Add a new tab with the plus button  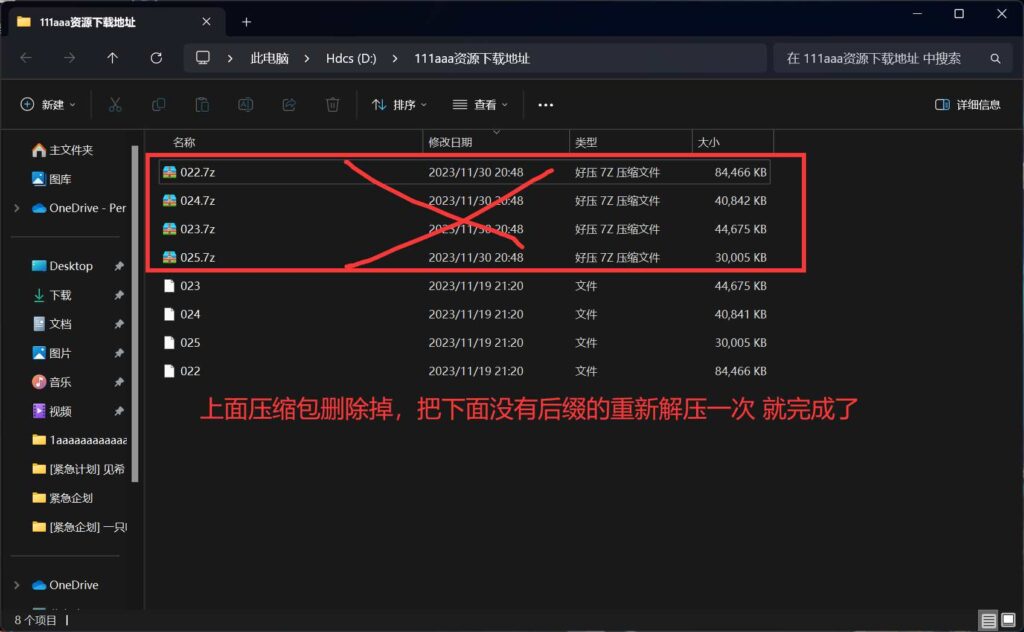pos(246,22)
